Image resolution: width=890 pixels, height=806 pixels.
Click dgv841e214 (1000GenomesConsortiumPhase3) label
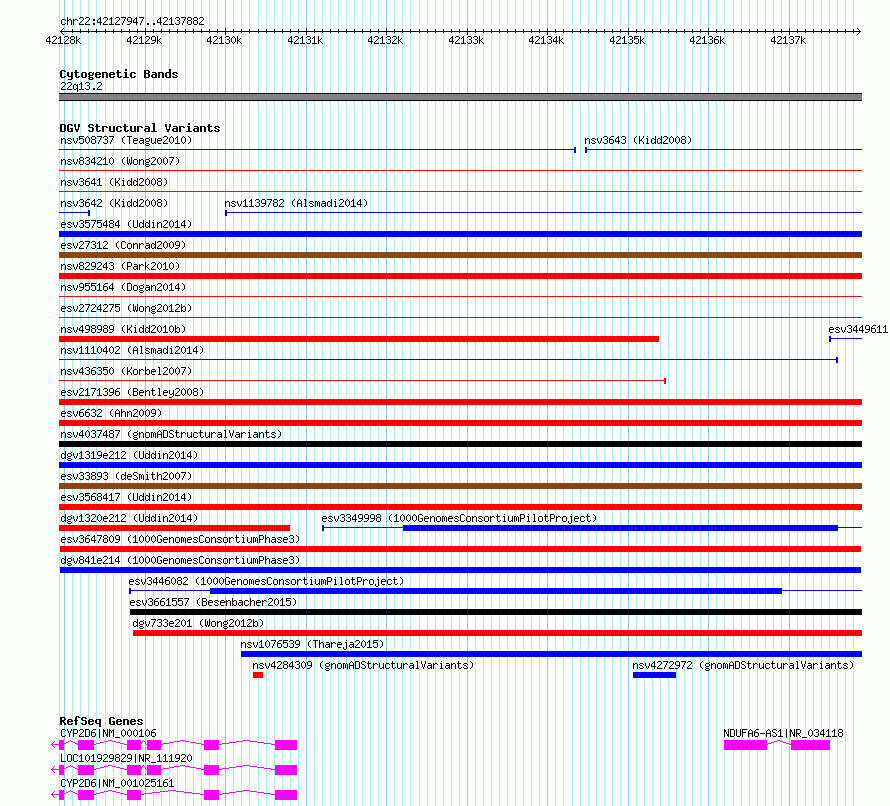click(180, 560)
